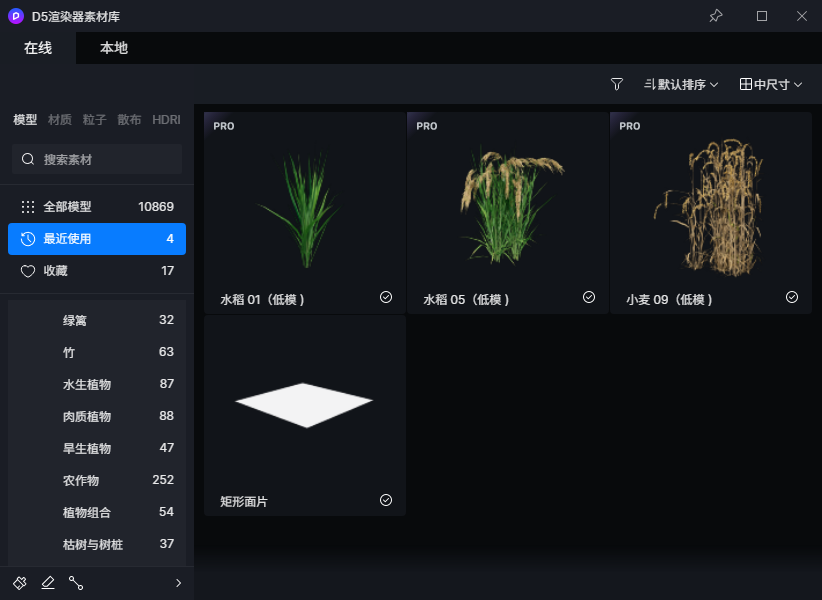Maximize the asset library window
The height and width of the screenshot is (600, 822).
click(762, 16)
